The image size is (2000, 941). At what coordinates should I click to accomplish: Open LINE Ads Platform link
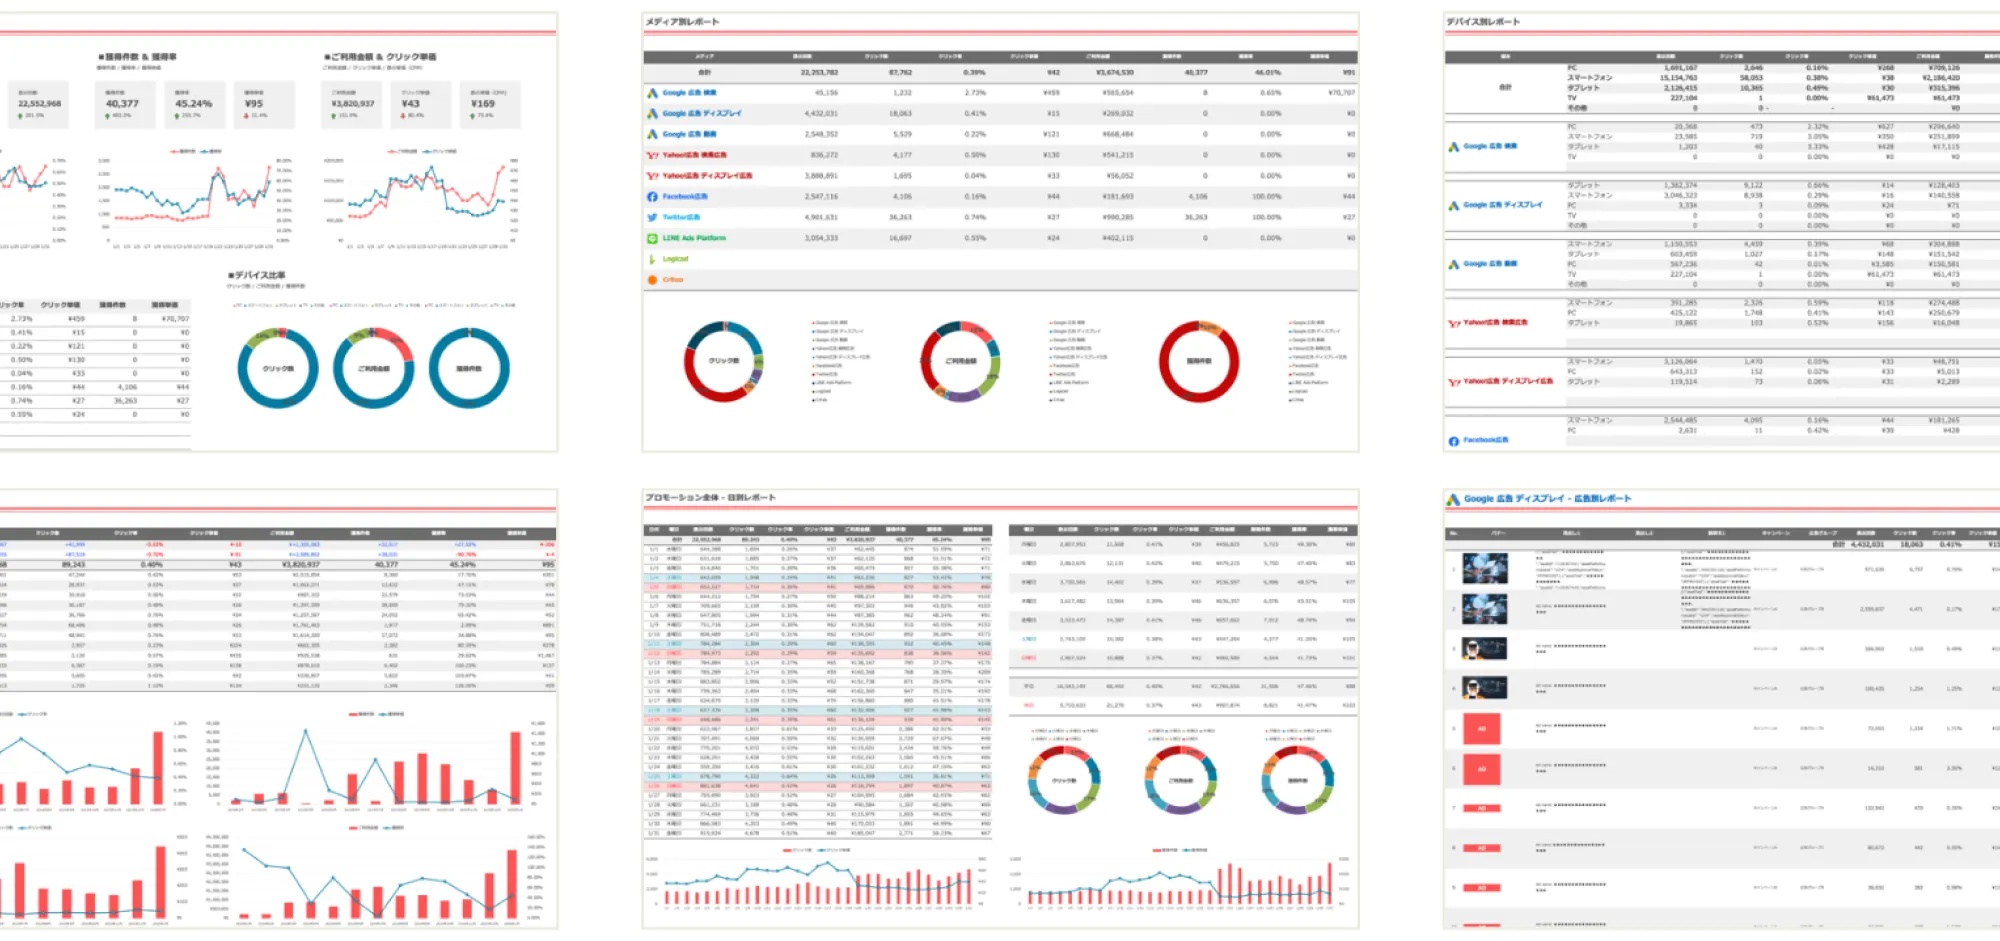694,238
